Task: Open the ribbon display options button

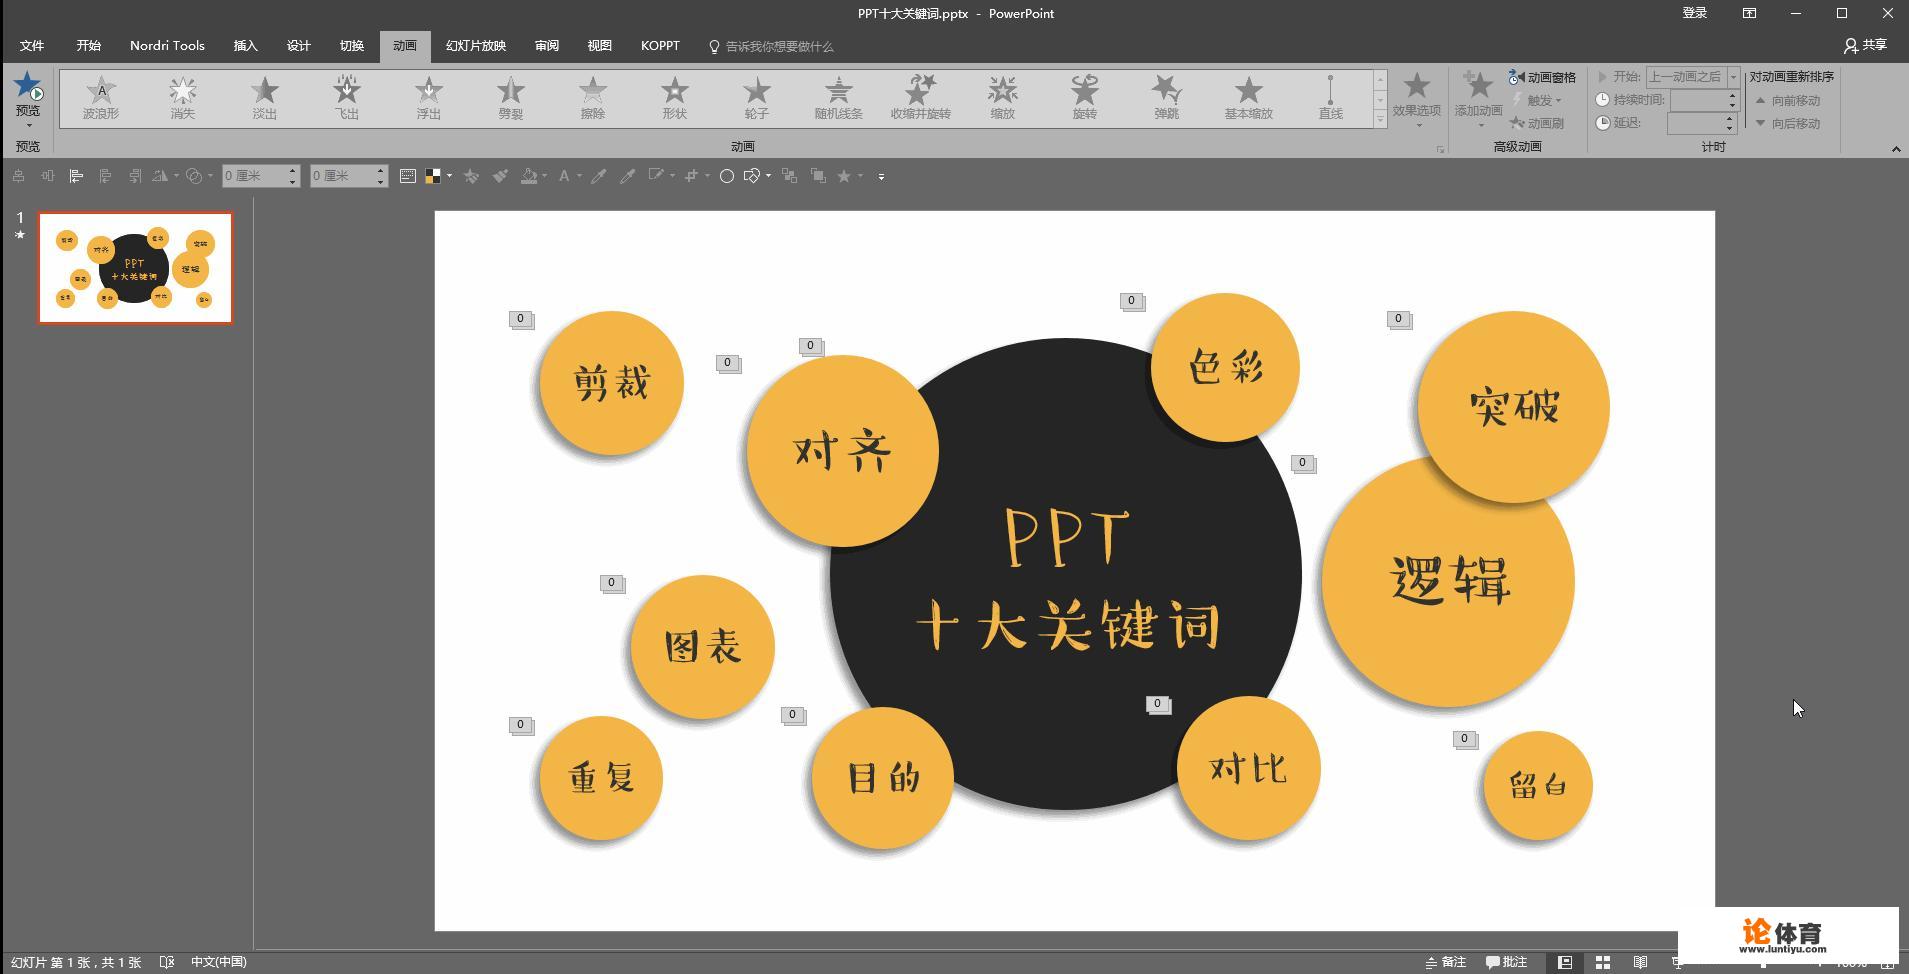Action: pos(1749,13)
